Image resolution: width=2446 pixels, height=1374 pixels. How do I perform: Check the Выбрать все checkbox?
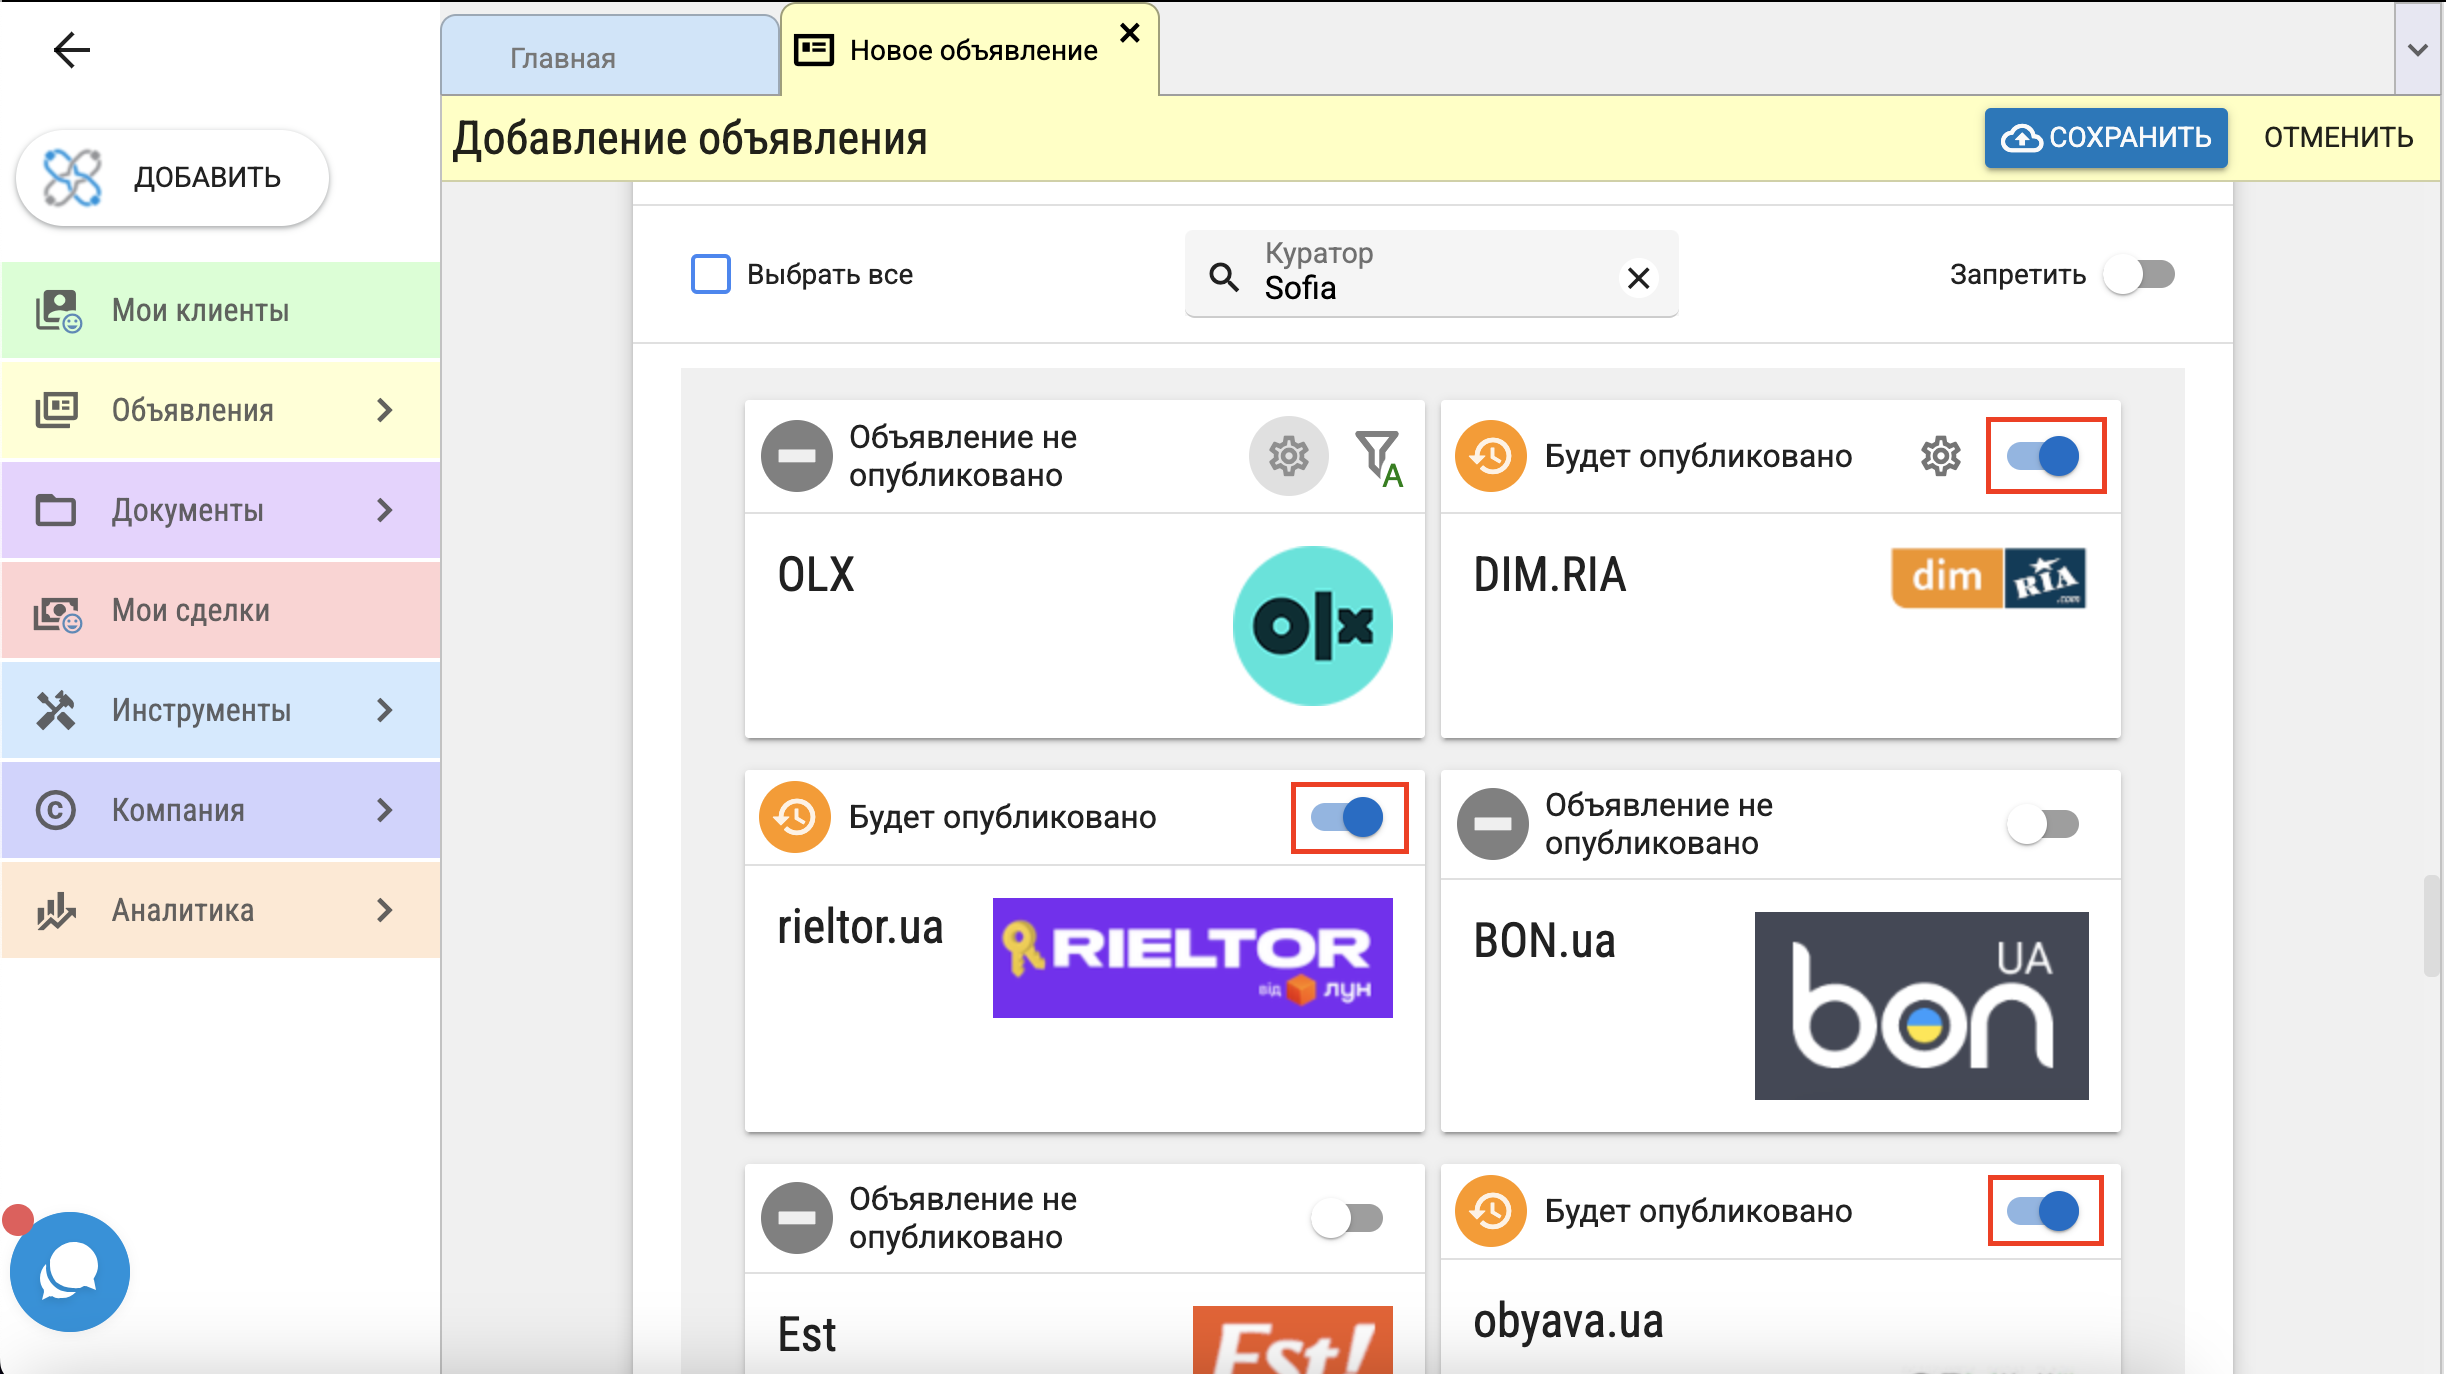[711, 274]
